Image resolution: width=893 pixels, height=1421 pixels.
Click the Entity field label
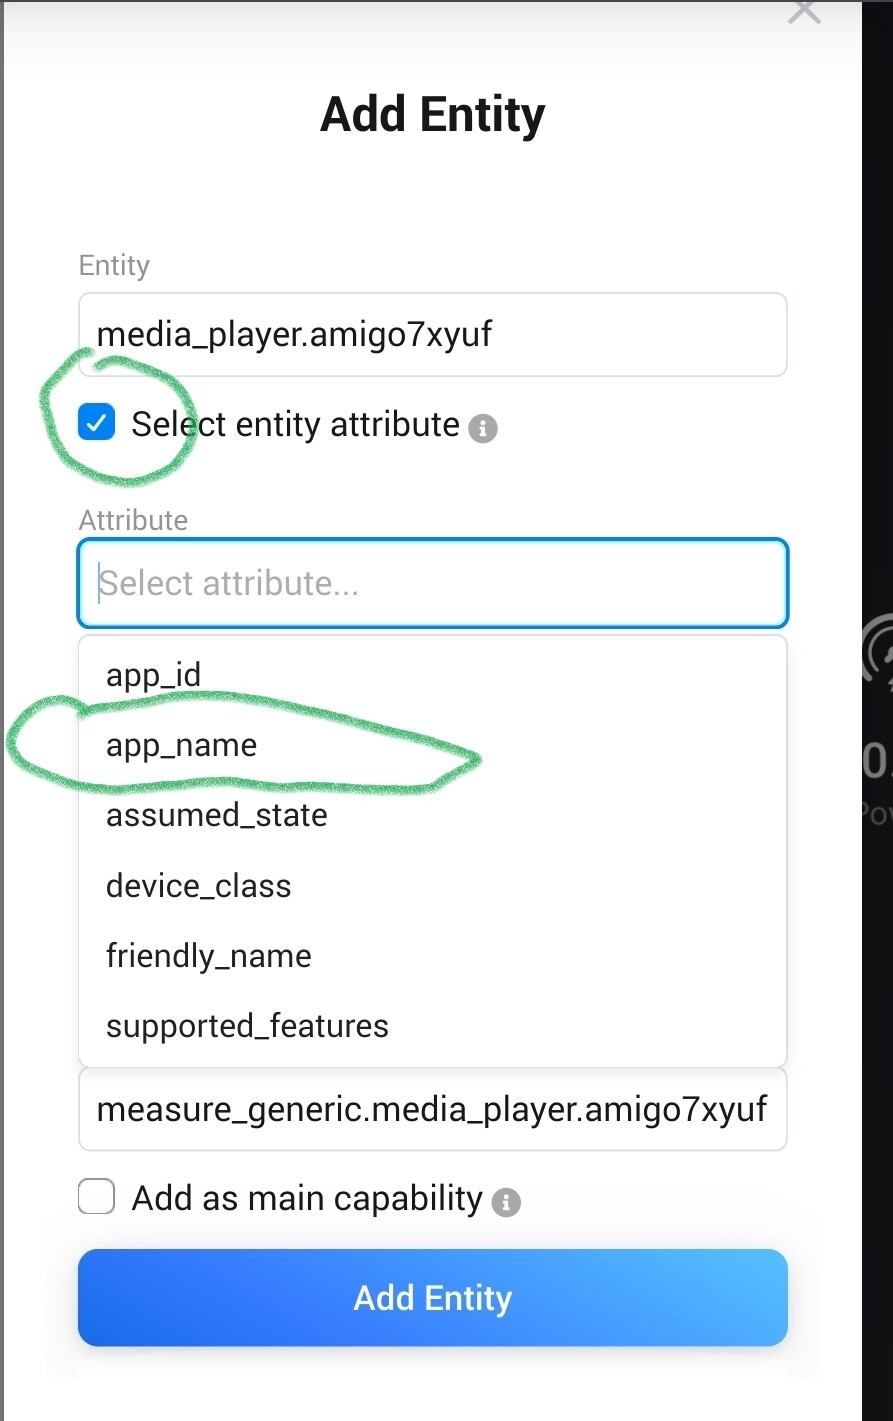coord(114,265)
